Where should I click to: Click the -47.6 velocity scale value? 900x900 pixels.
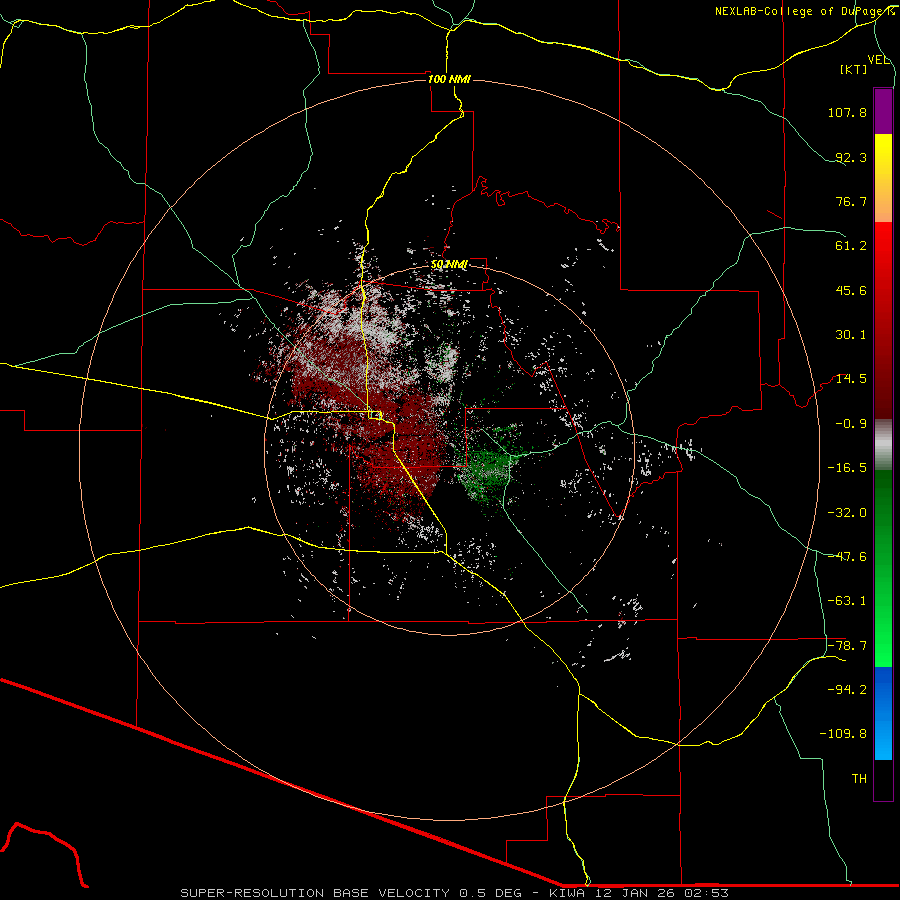847,557
